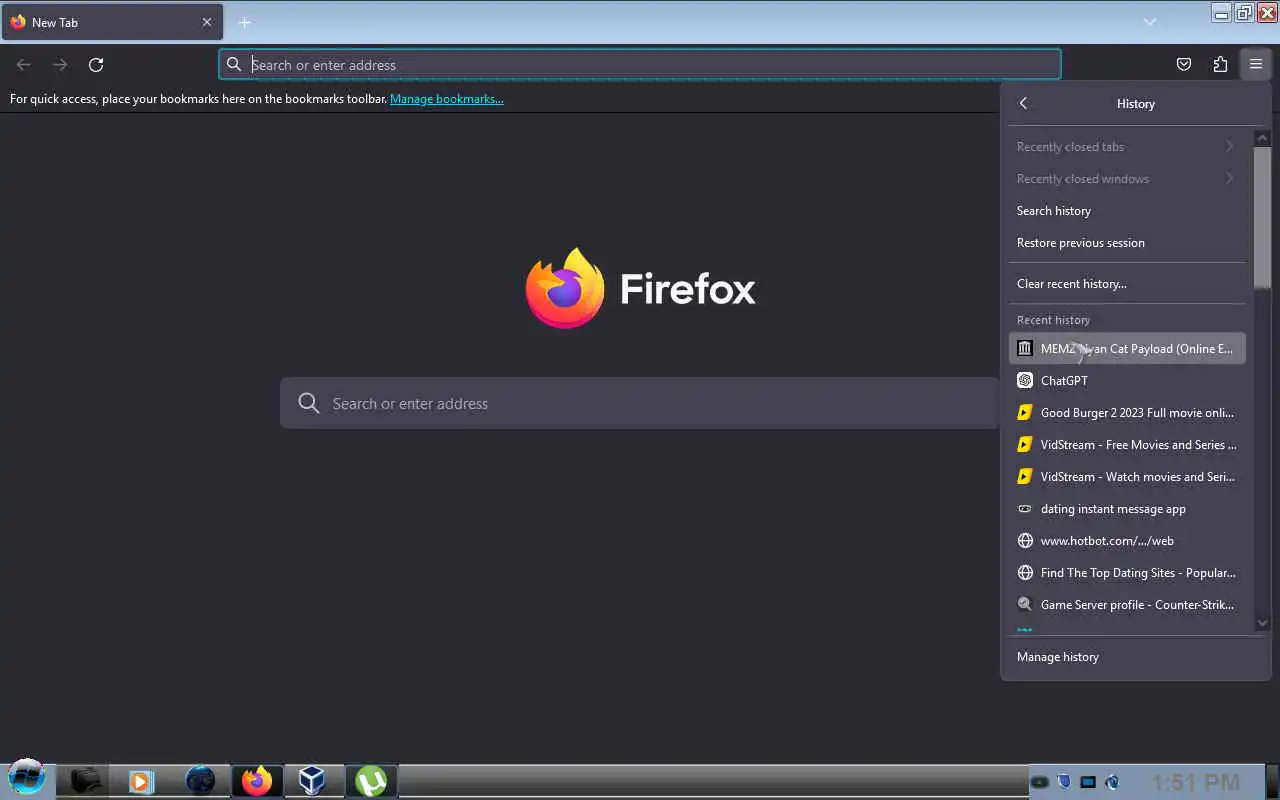The width and height of the screenshot is (1280, 800).
Task: Open Good Burger 2 2023 history entry
Action: point(1127,413)
